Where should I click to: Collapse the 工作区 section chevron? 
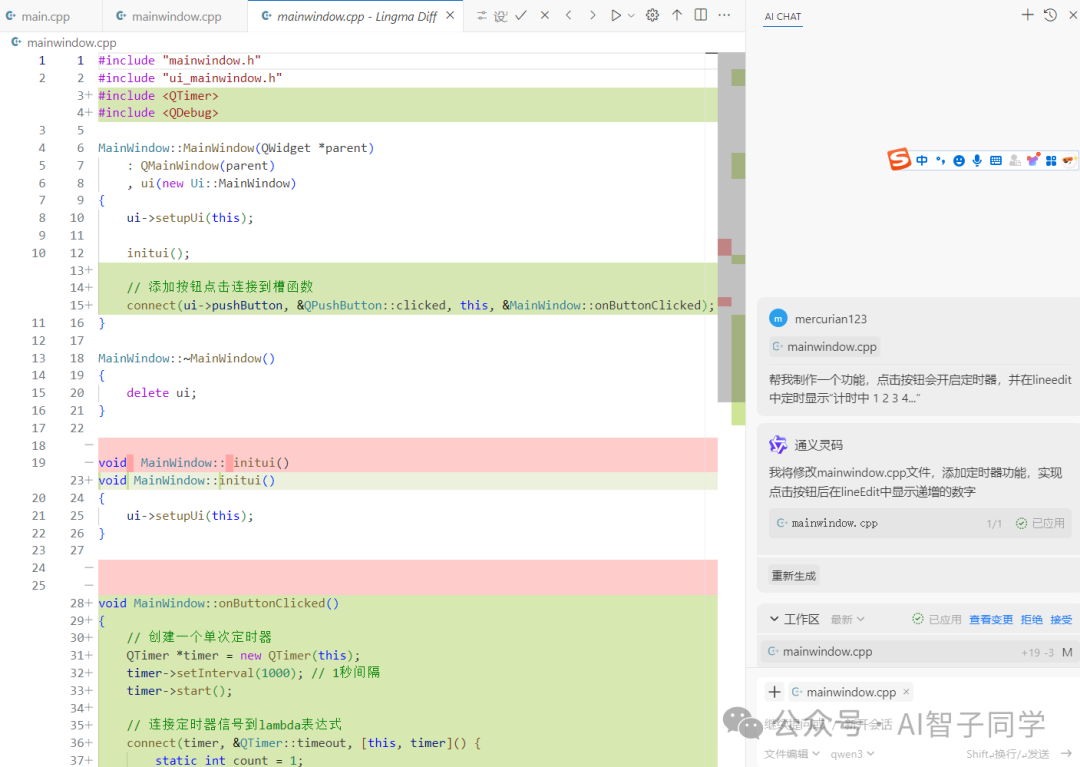coord(774,619)
